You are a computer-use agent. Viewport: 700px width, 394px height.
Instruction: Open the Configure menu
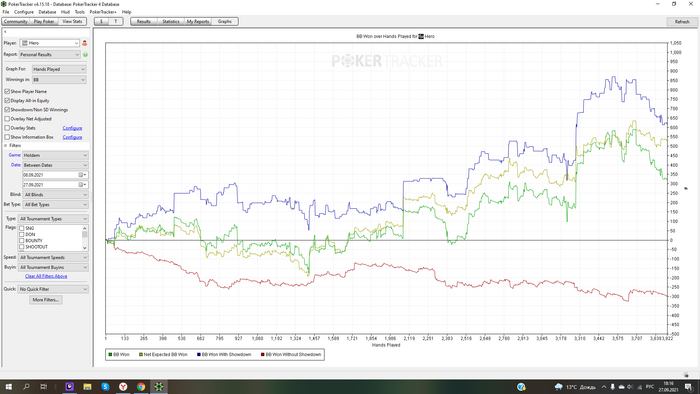point(24,12)
